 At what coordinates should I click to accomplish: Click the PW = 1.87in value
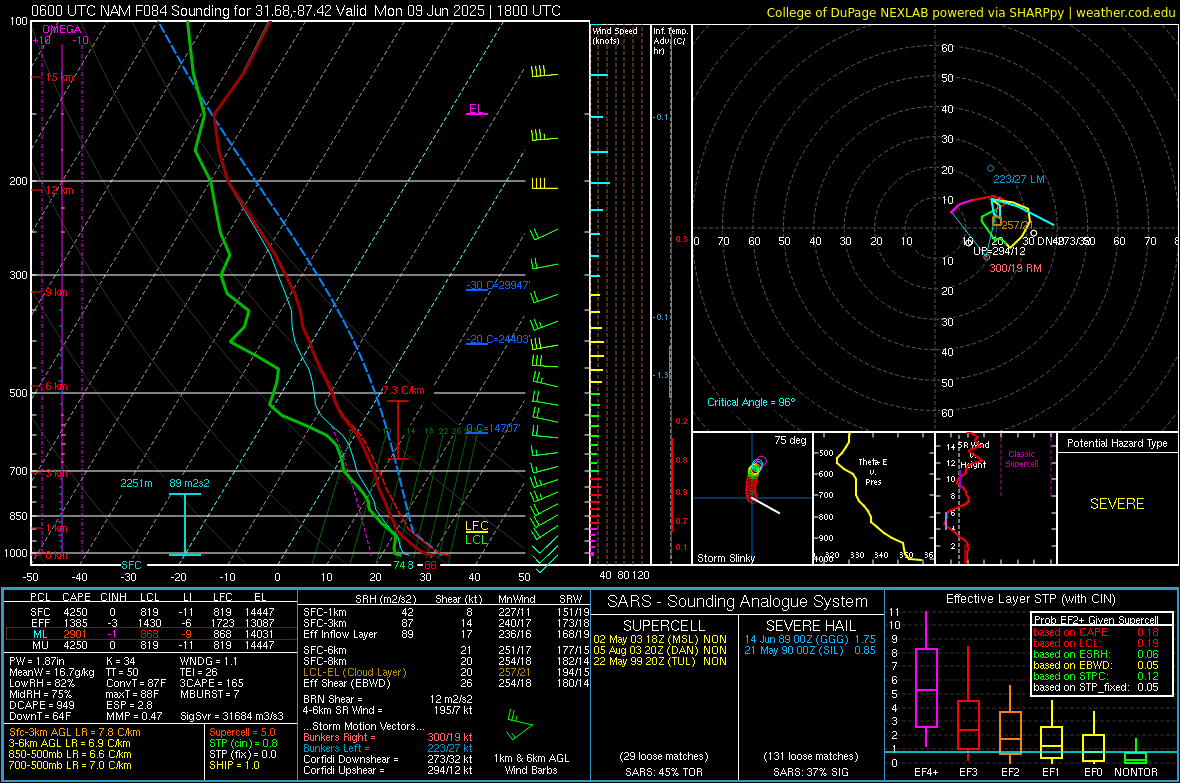(x=39, y=661)
